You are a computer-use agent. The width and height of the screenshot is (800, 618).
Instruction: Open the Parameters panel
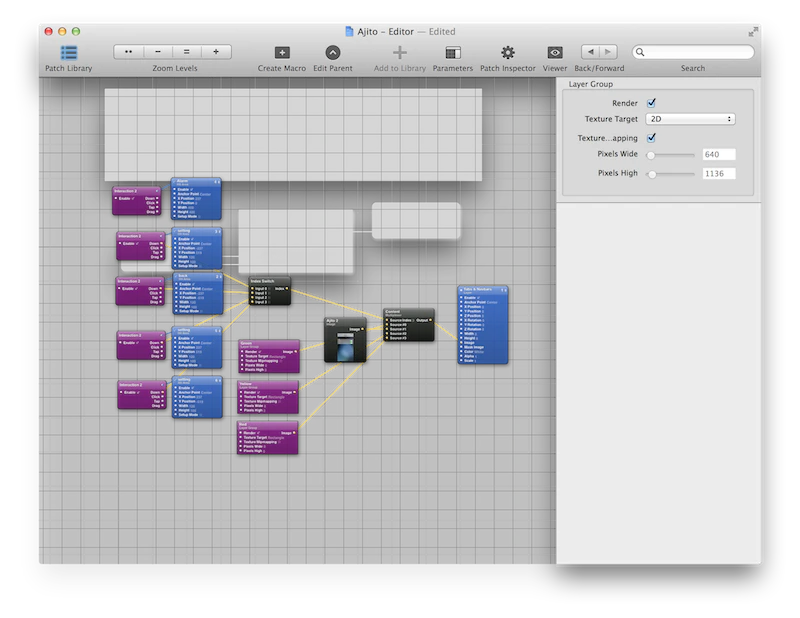453,53
